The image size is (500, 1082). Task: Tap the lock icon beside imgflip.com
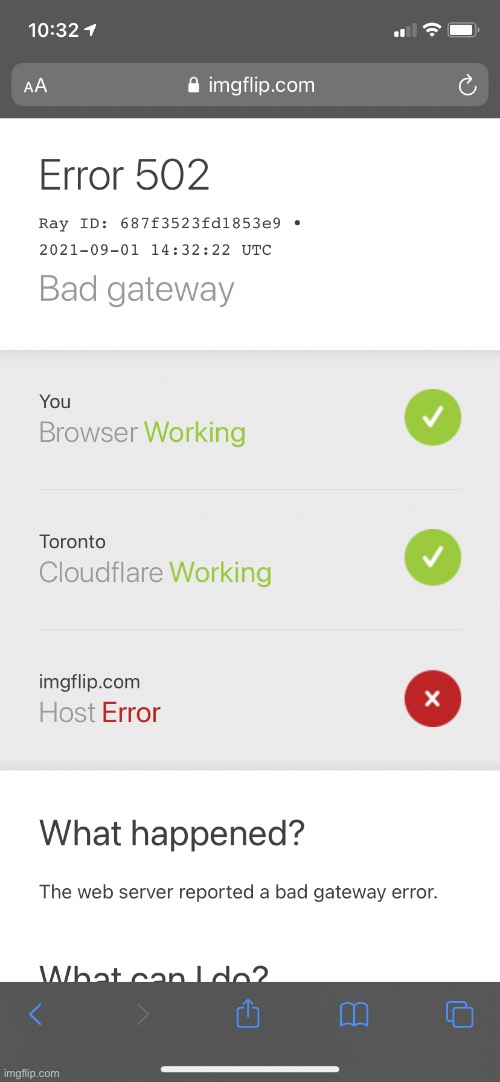click(x=194, y=85)
